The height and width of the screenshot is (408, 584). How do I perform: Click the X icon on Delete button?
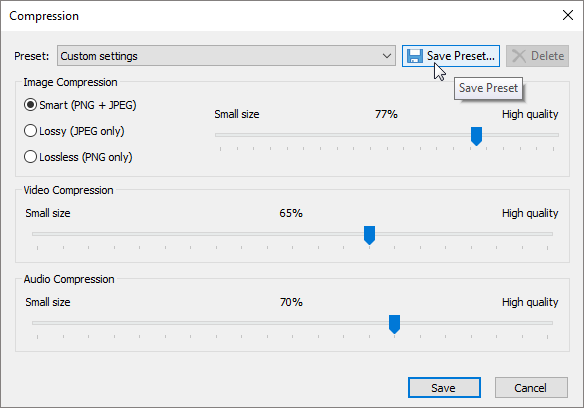519,56
